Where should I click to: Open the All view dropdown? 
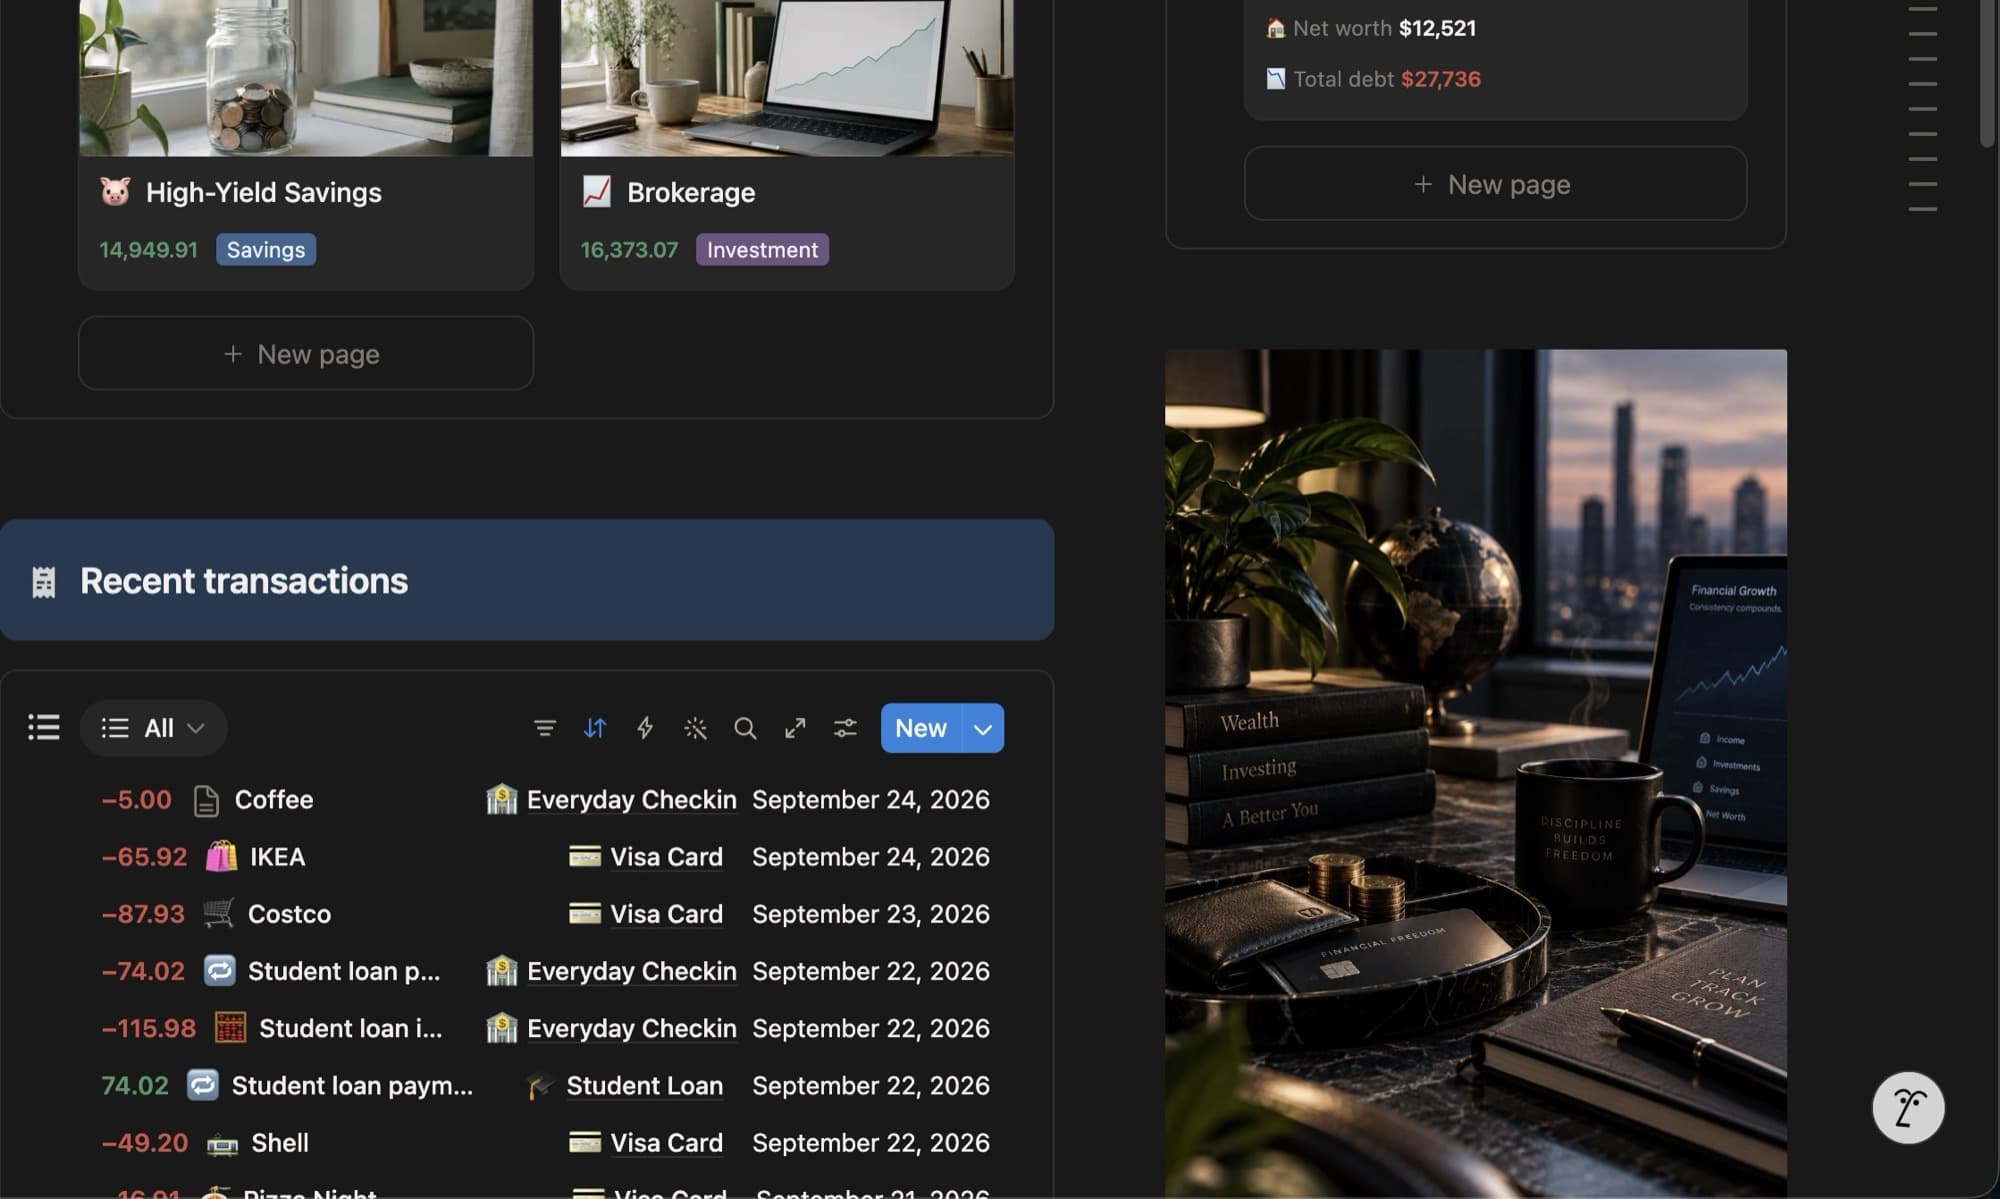coord(153,728)
